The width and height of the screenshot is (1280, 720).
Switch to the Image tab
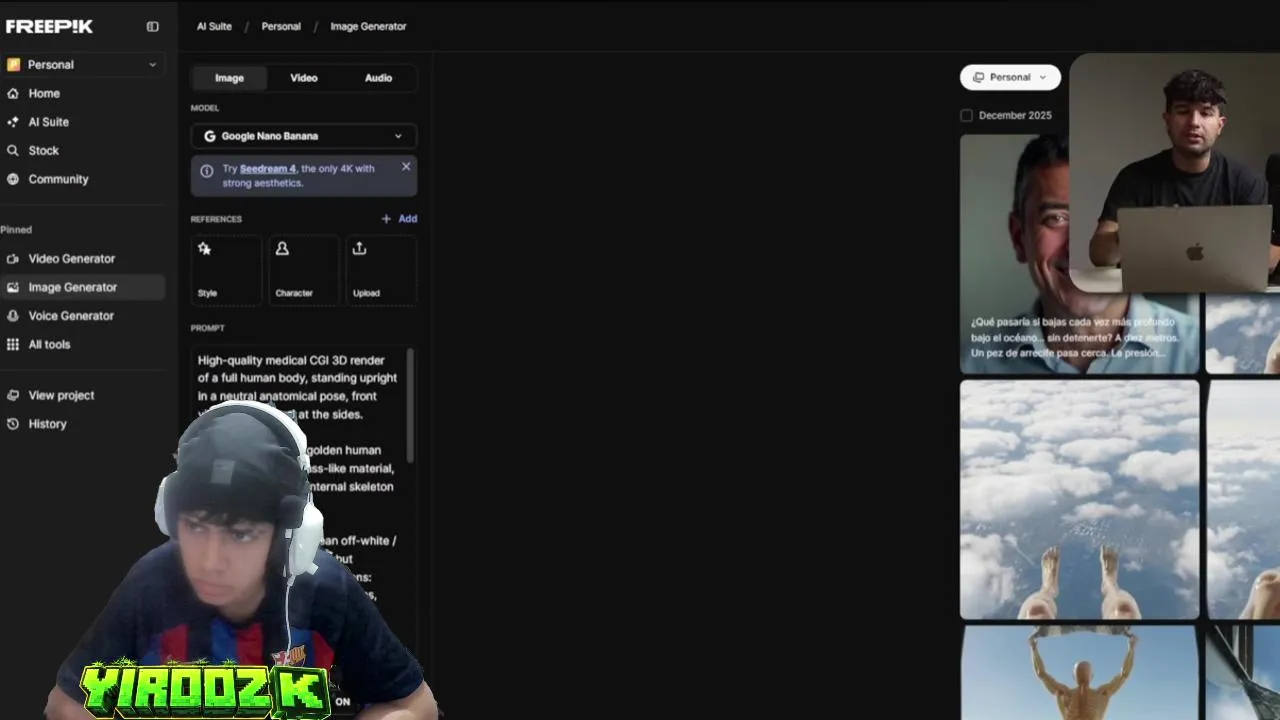pos(229,78)
